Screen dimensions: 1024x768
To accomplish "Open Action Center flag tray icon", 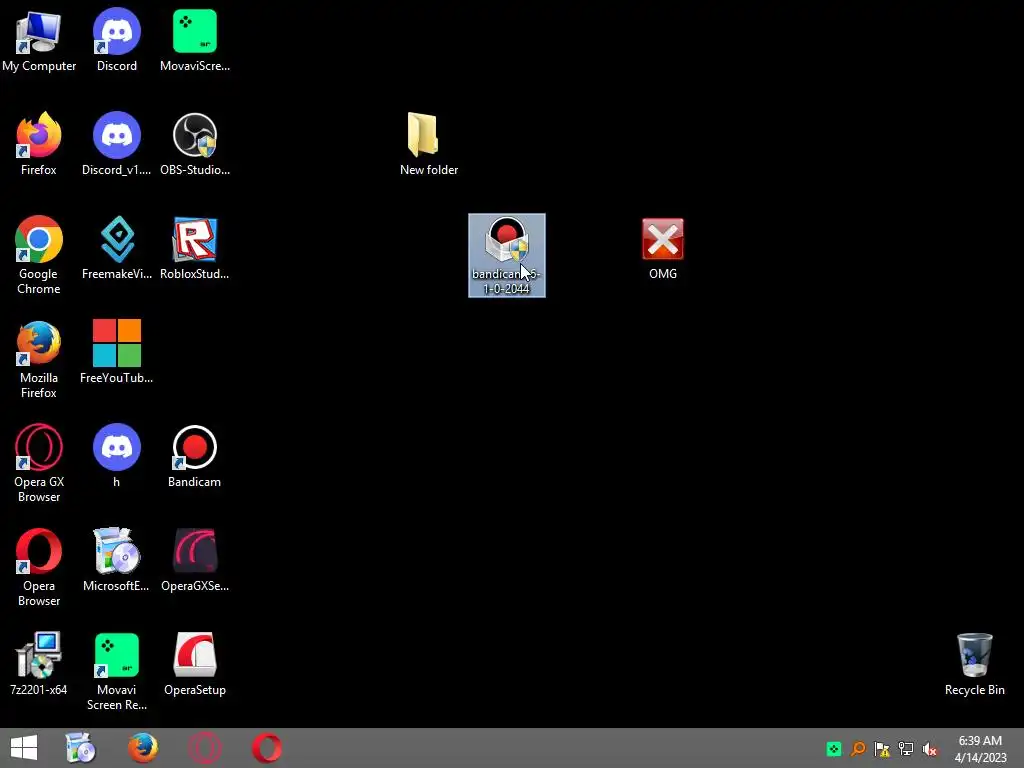I will 882,749.
